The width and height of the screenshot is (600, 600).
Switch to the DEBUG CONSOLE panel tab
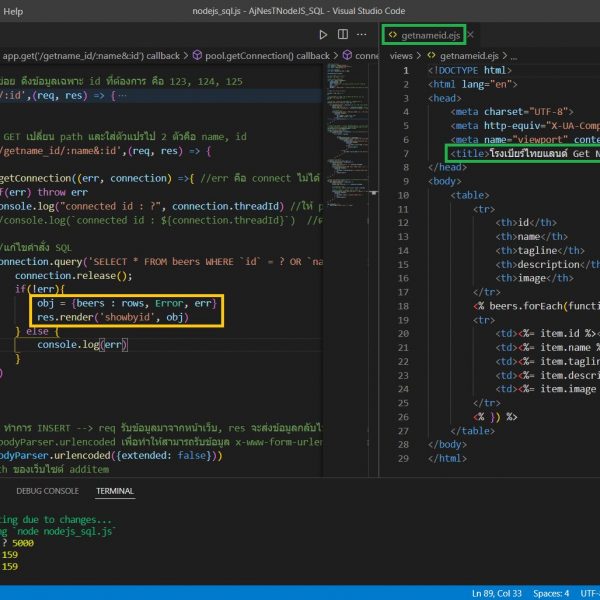click(x=48, y=491)
